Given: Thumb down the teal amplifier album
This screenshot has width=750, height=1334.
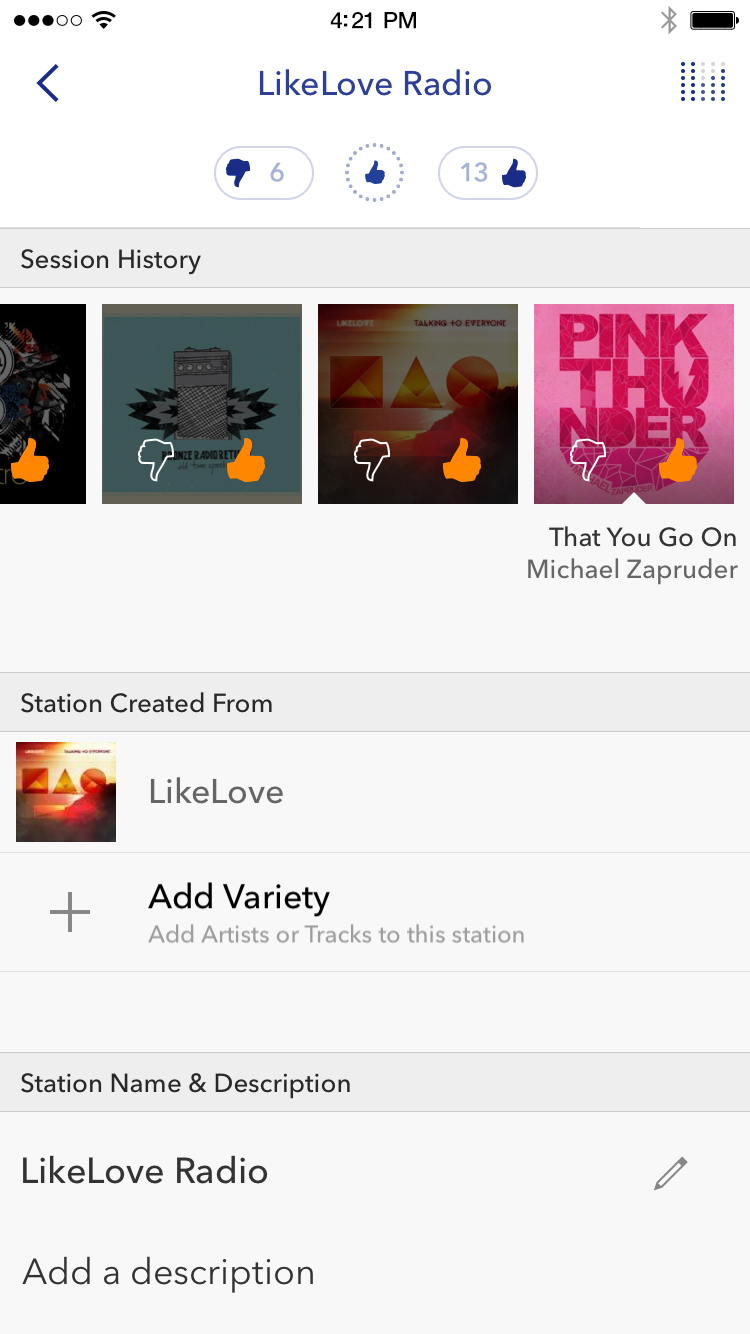Looking at the screenshot, I should click(x=156, y=460).
